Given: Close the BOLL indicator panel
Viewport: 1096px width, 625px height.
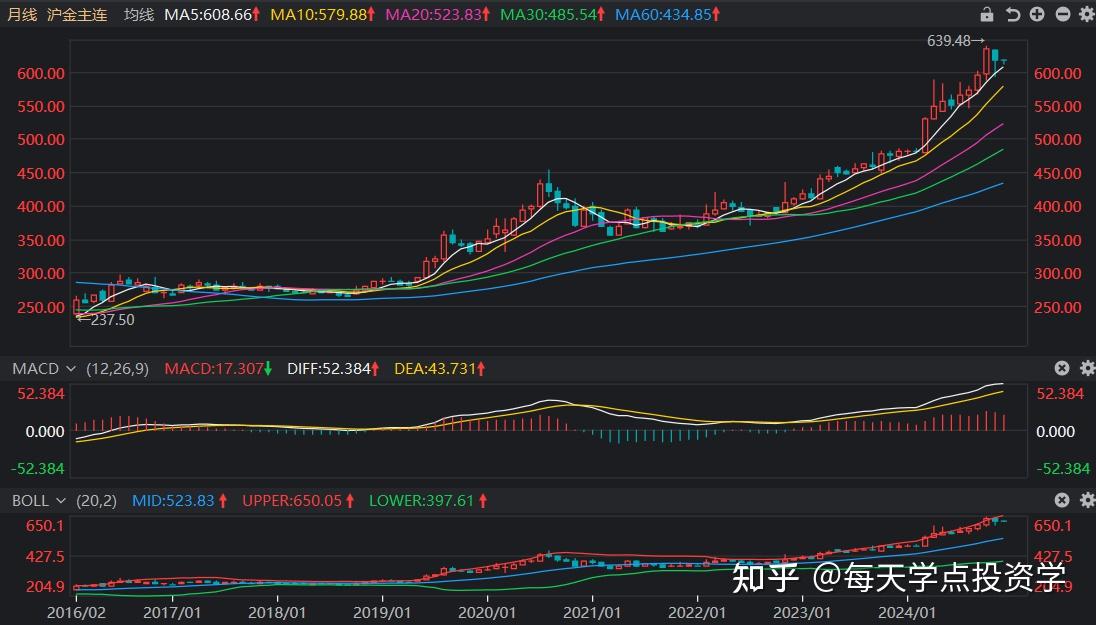Looking at the screenshot, I should (1062, 500).
